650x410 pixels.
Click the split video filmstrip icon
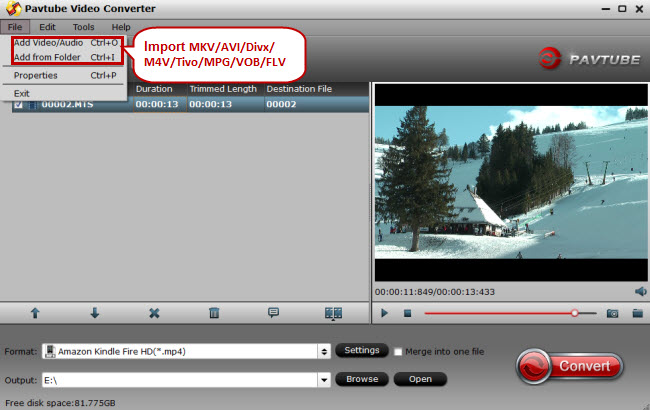tap(333, 313)
